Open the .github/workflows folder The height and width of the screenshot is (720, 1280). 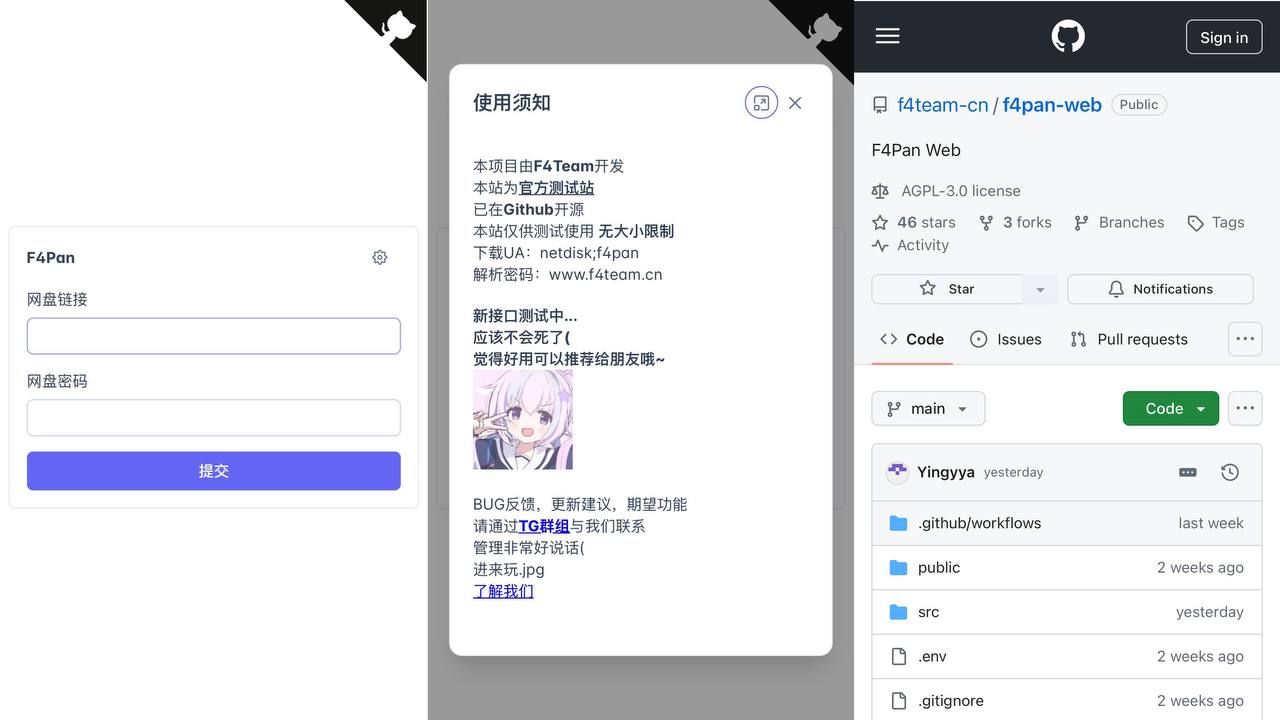[x=980, y=523]
